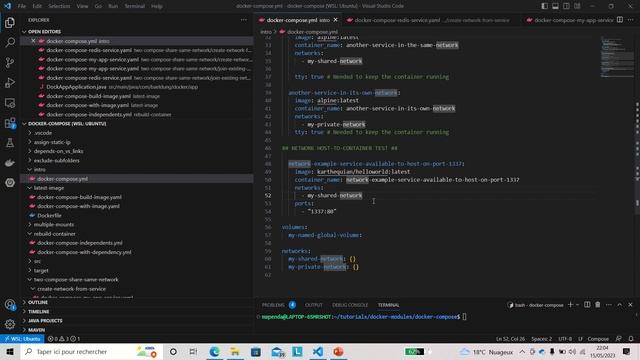Open File Explorer from taskbar
The width and height of the screenshot is (640, 360).
point(235,351)
